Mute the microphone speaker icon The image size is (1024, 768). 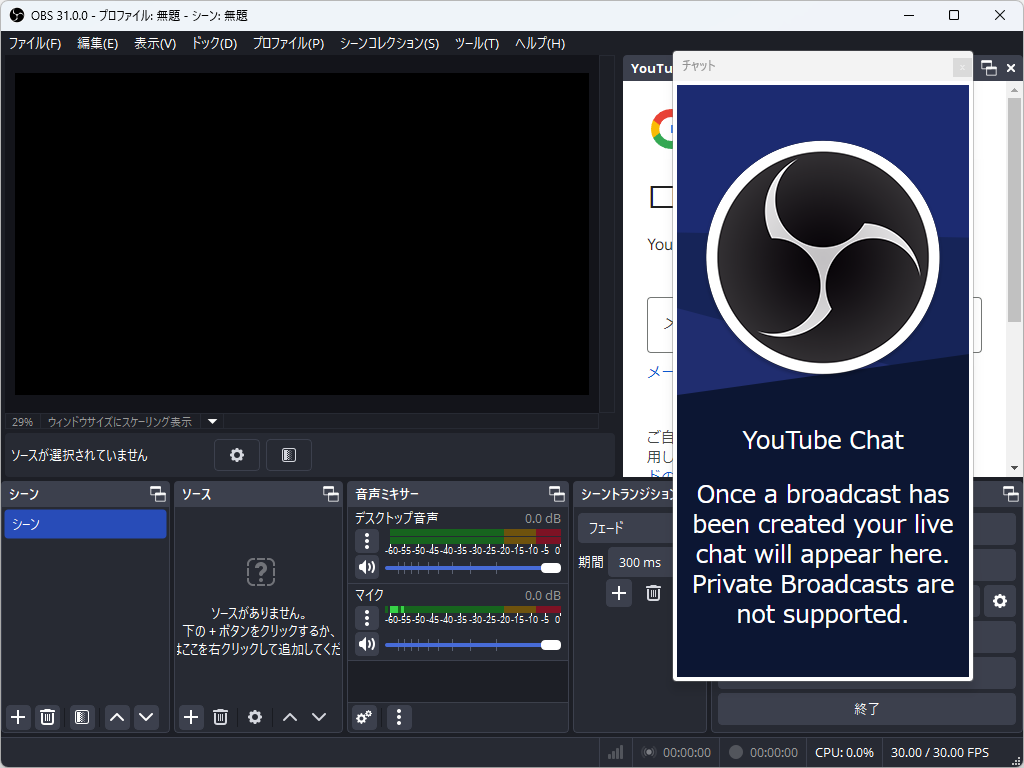367,644
